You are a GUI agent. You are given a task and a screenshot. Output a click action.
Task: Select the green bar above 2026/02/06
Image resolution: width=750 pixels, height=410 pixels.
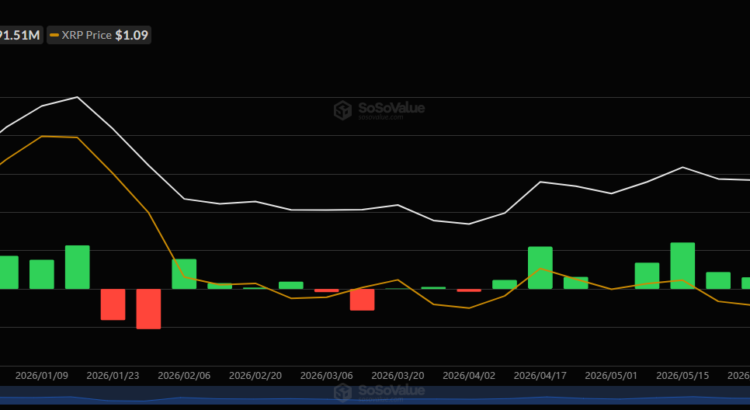(184, 274)
